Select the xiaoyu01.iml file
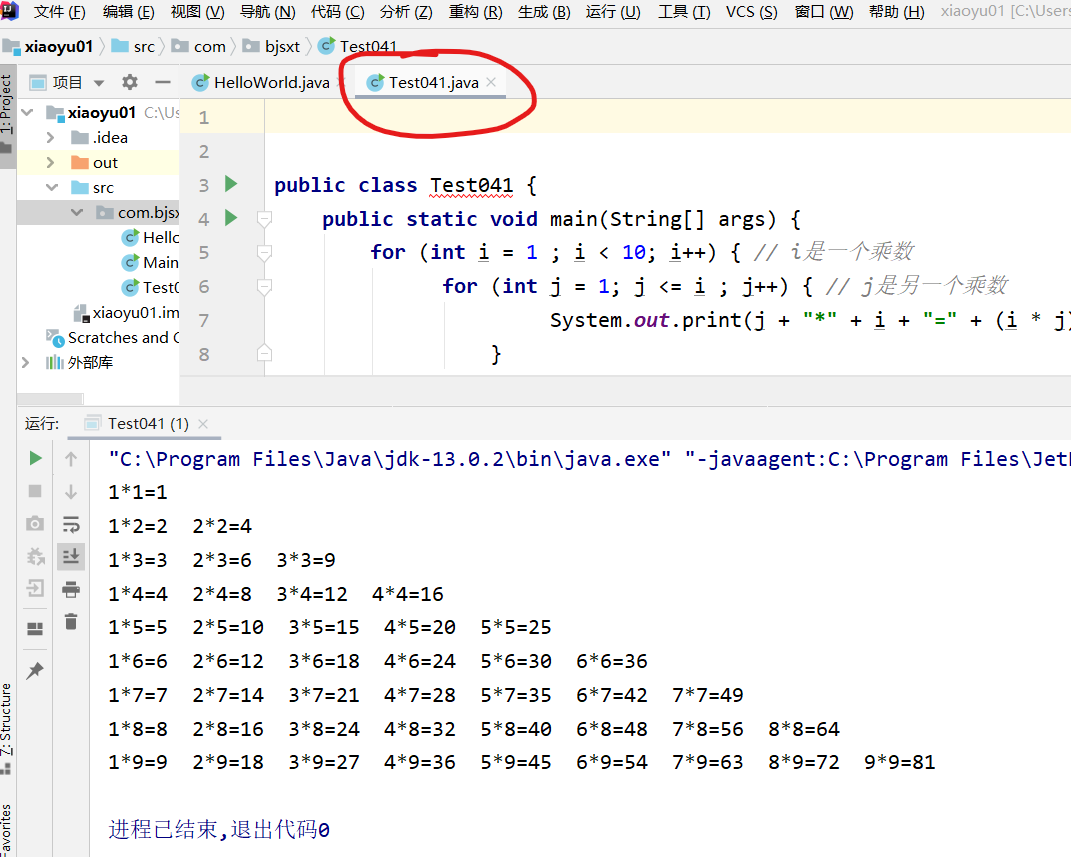This screenshot has height=857, width=1071. click(126, 313)
